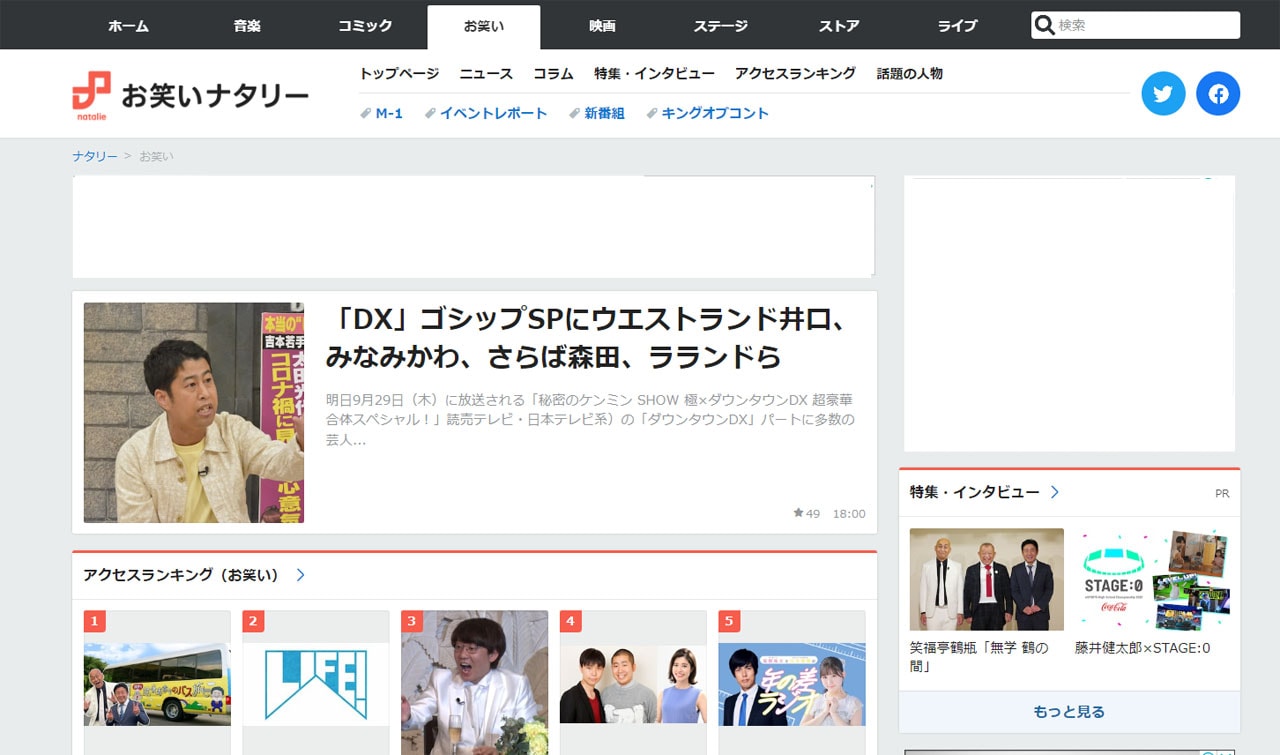Open the 映画 navigation menu item
Viewport: 1280px width, 755px height.
[601, 25]
